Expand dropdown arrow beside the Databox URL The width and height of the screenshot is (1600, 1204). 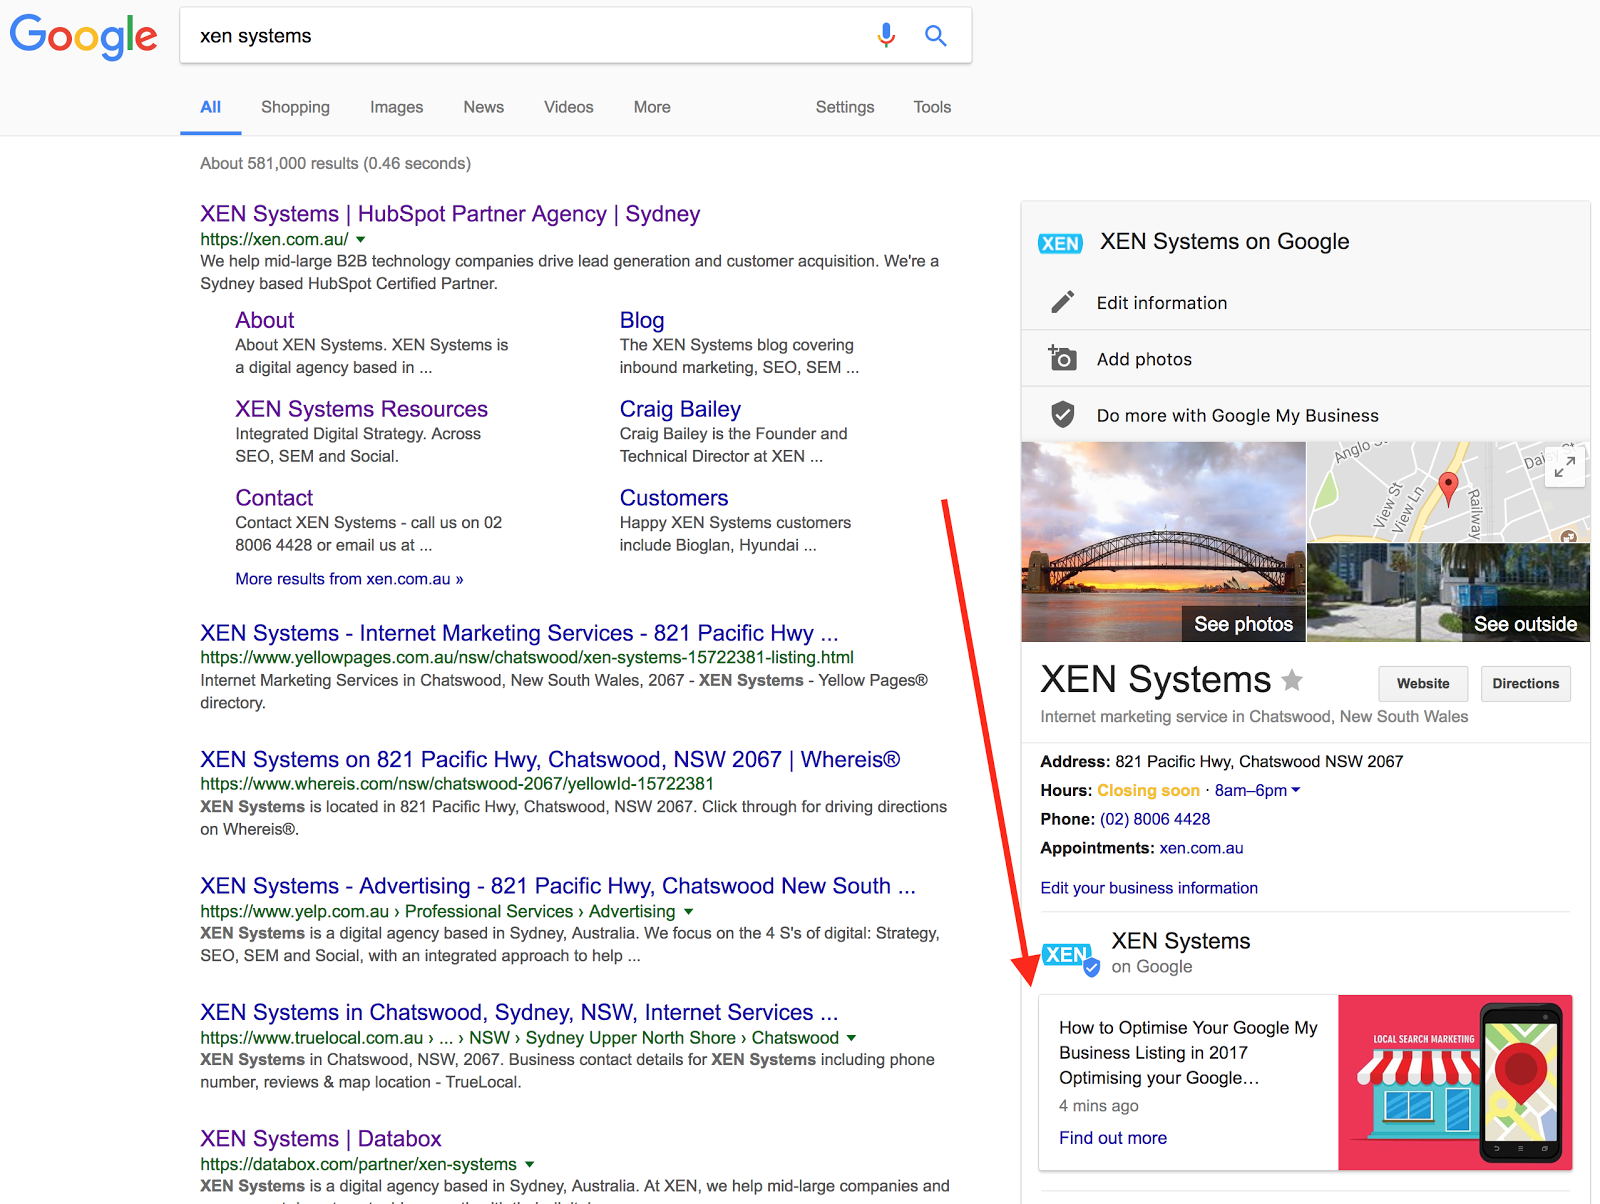tap(530, 1165)
